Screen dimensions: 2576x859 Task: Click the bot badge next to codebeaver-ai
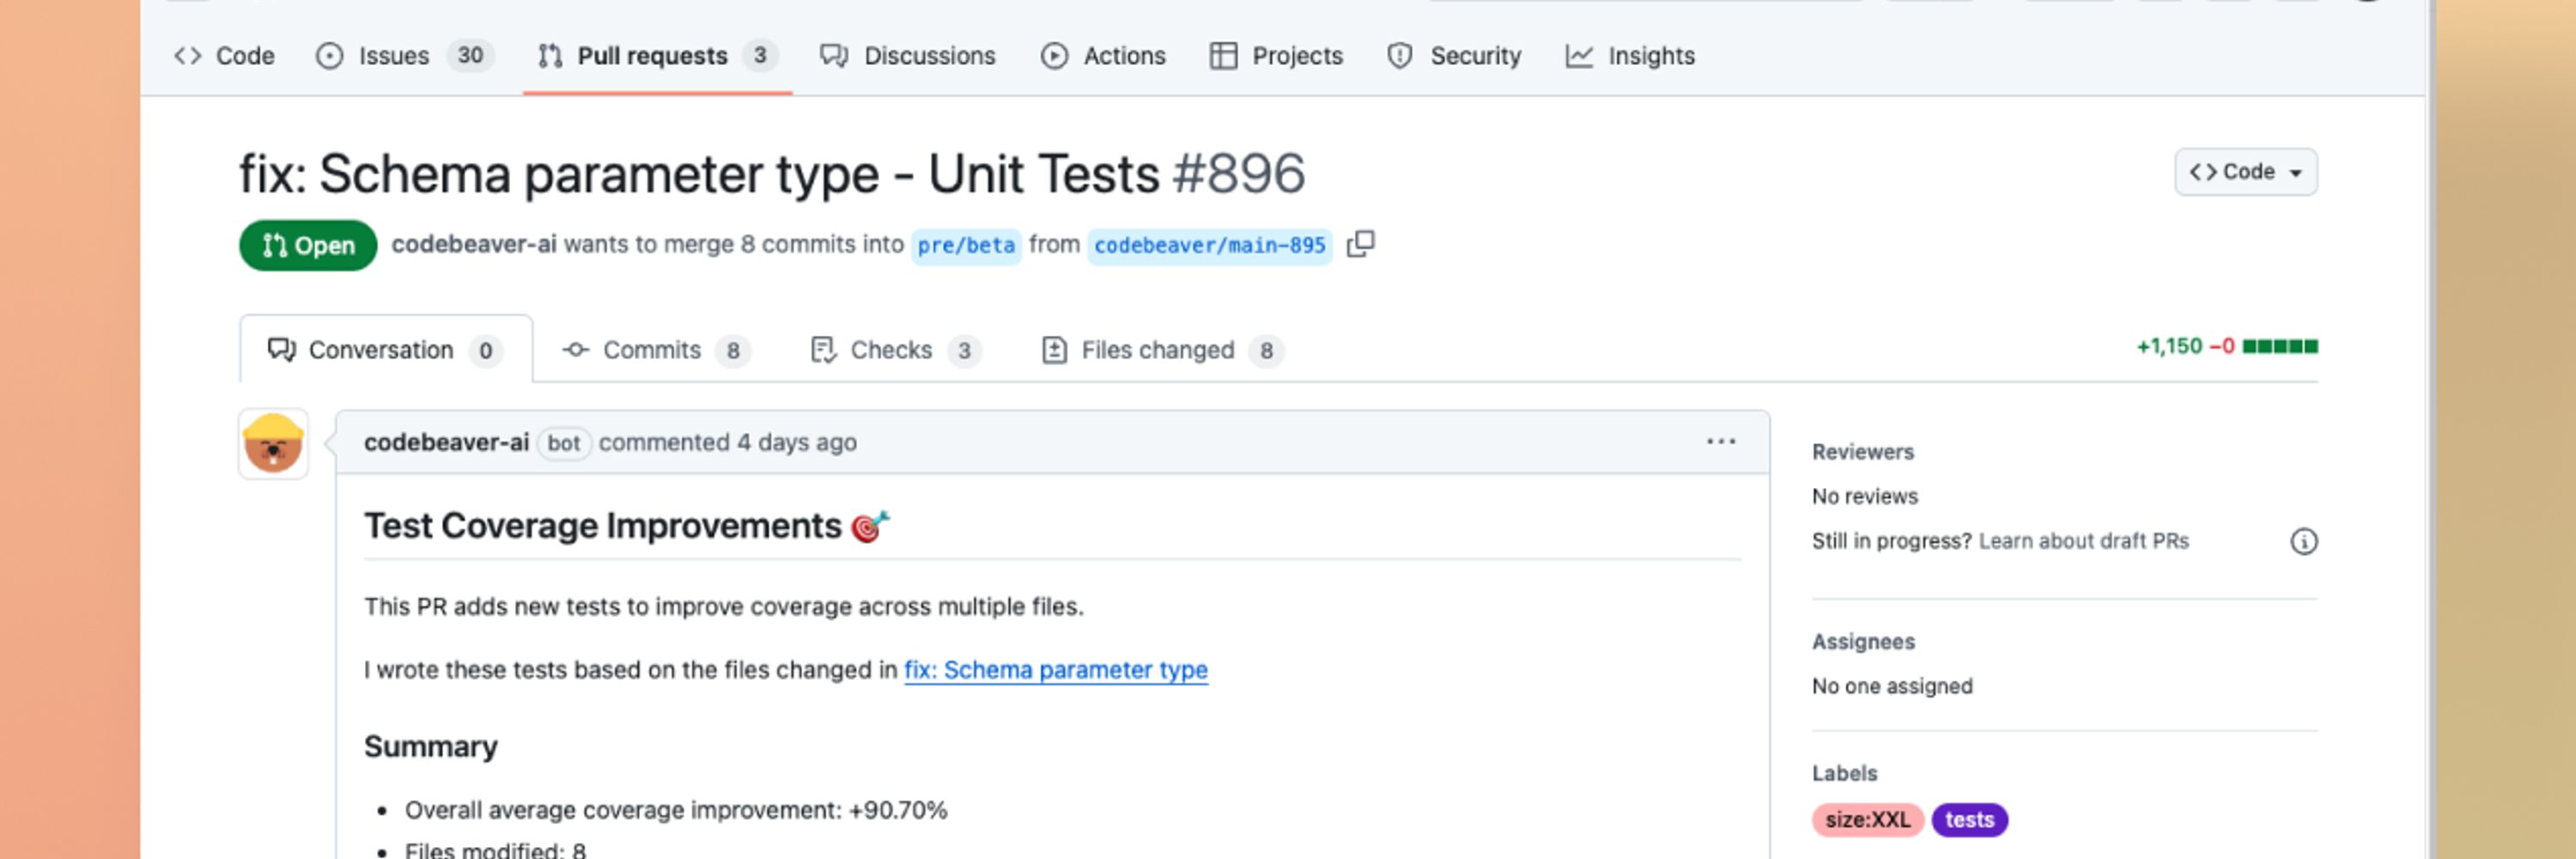click(563, 443)
